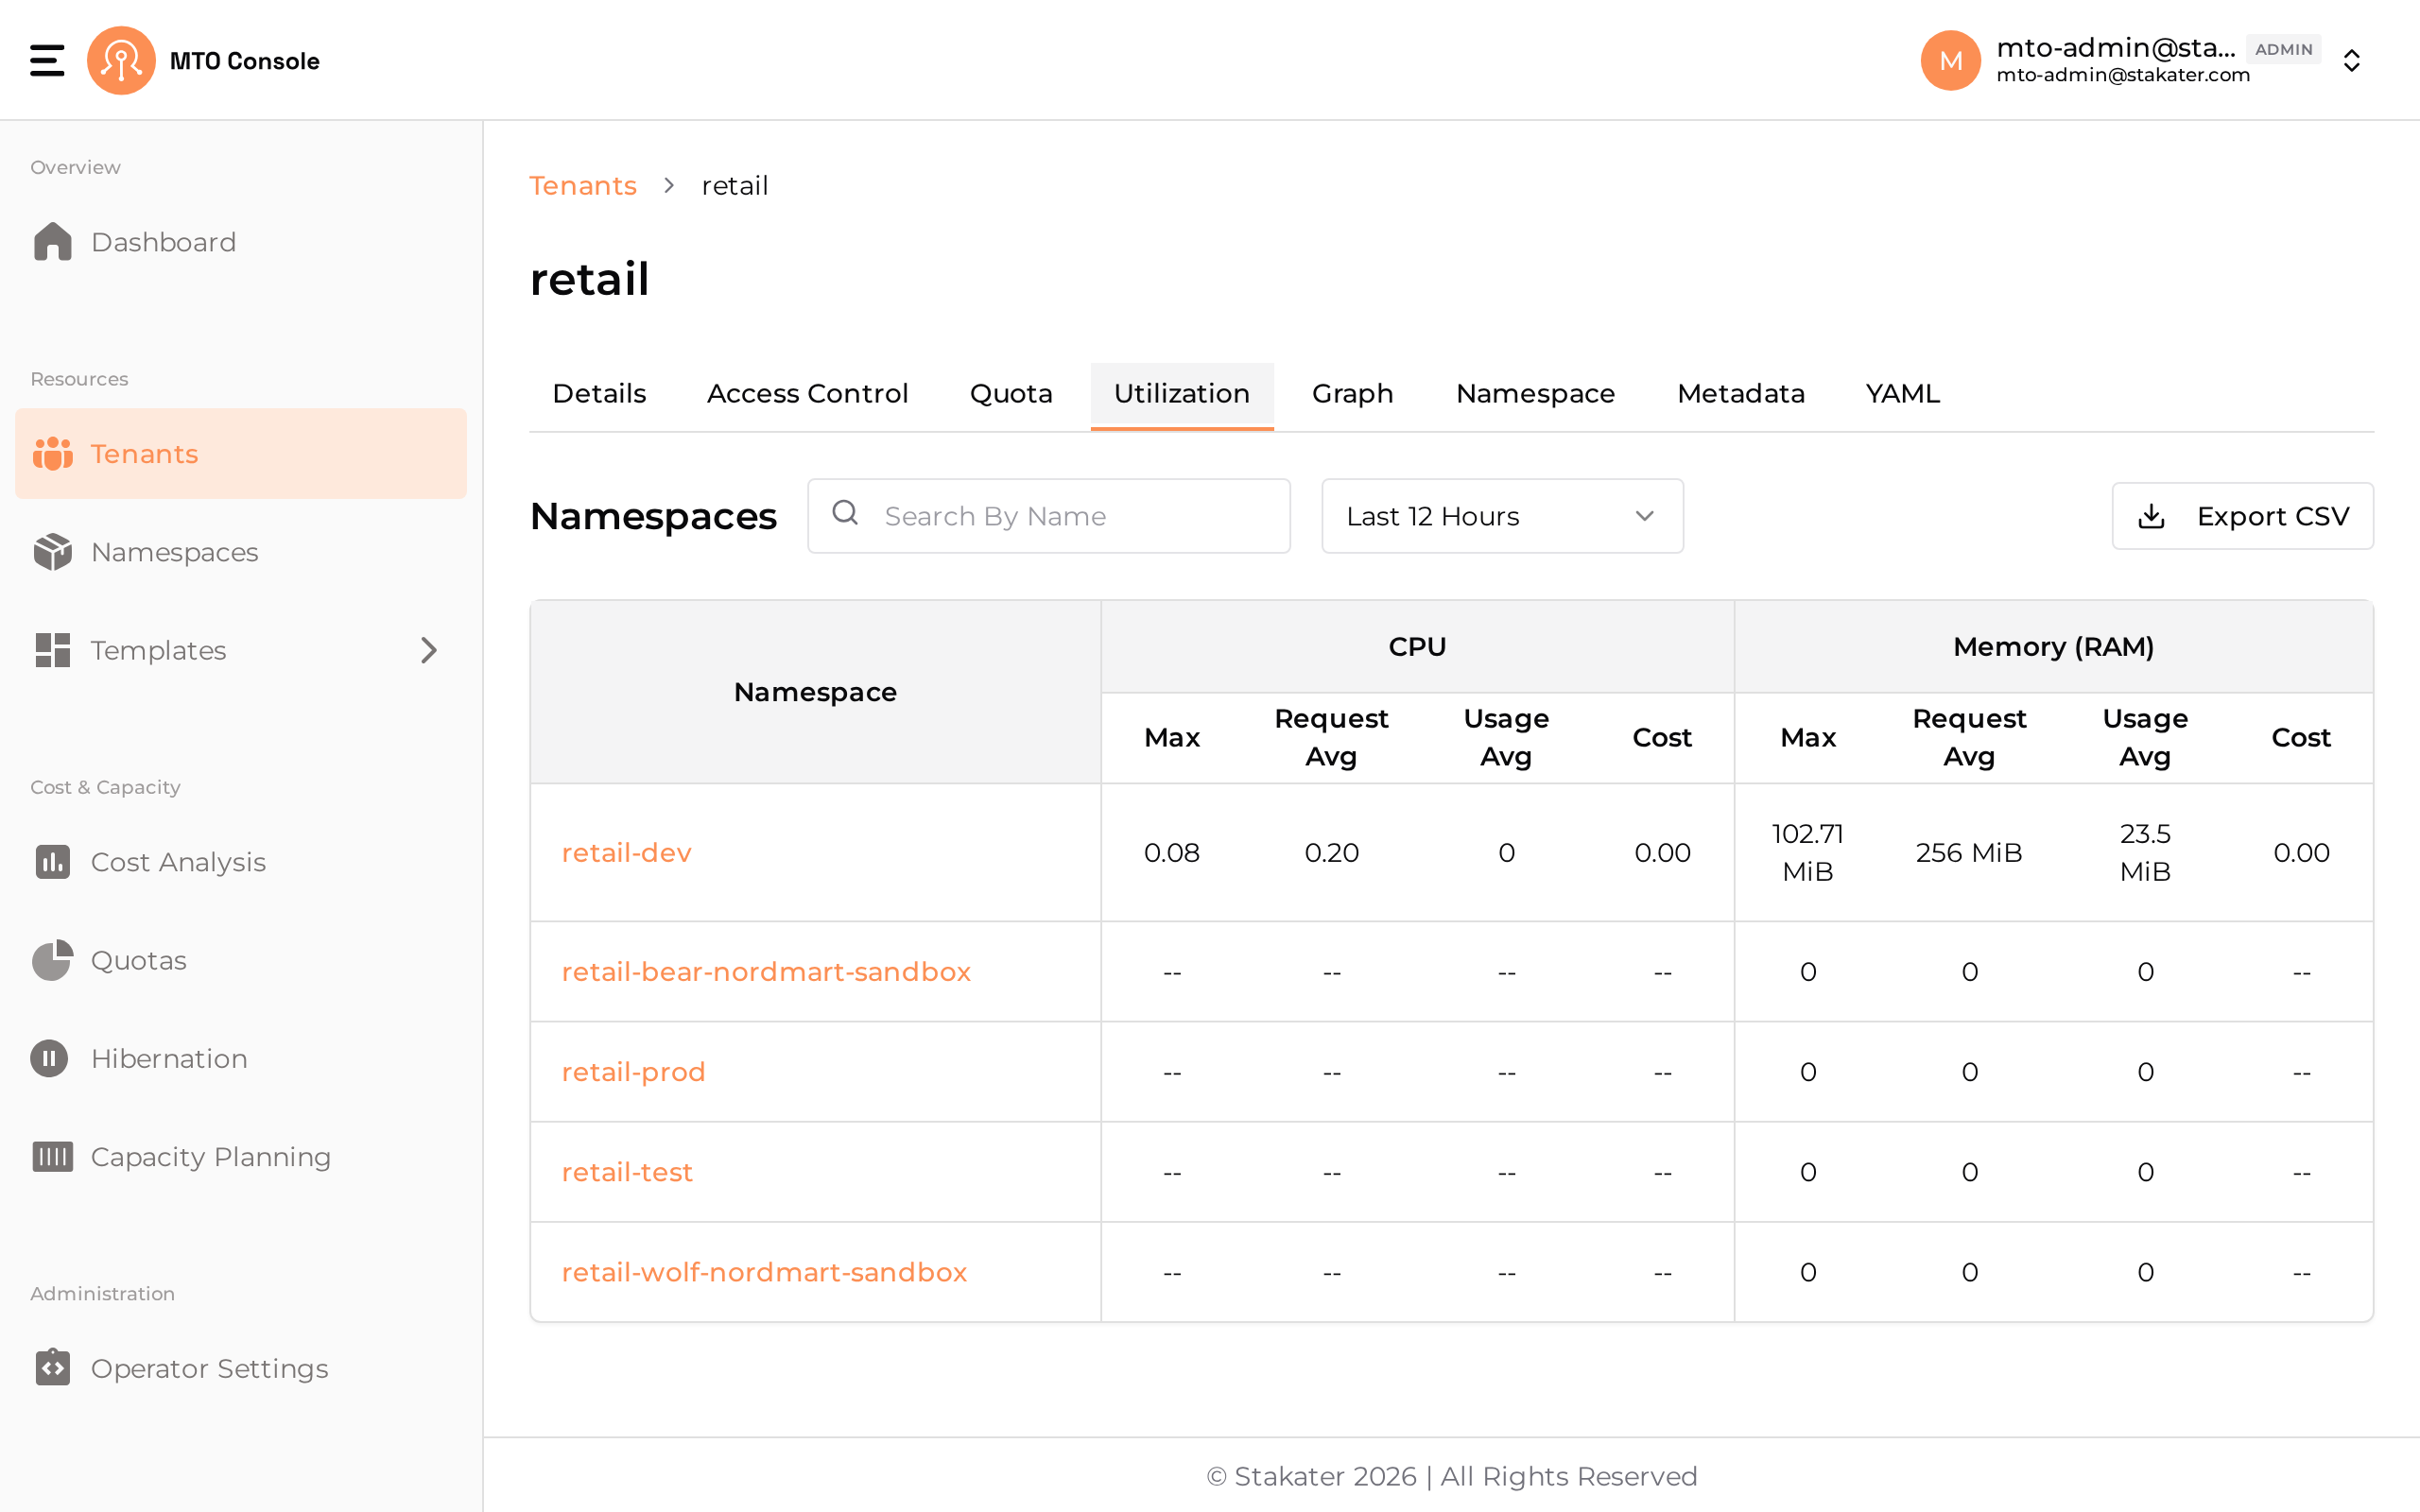
Task: Switch to the Access Control tab
Action: pyautogui.click(x=807, y=394)
